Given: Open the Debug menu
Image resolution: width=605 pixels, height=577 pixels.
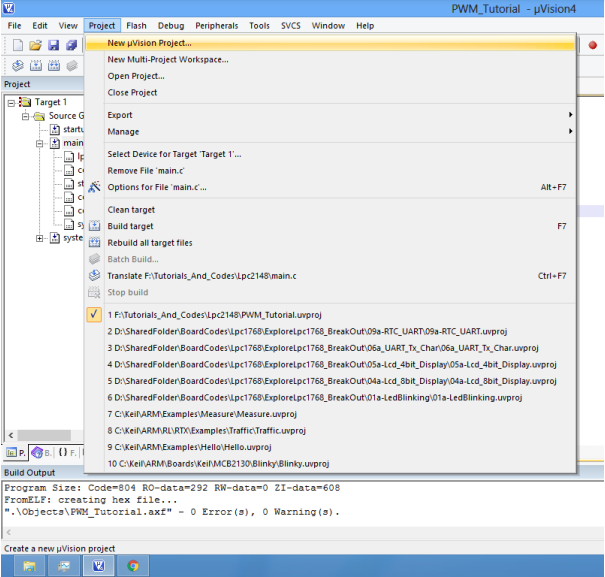Looking at the screenshot, I should pyautogui.click(x=171, y=25).
